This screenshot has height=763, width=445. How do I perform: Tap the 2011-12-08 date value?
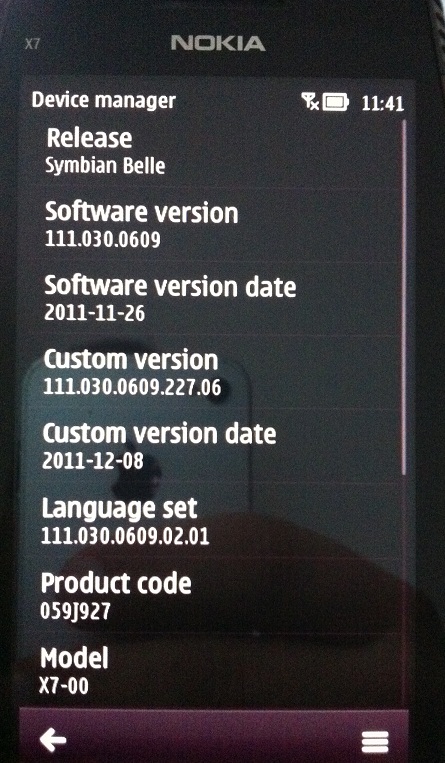pyautogui.click(x=93, y=460)
